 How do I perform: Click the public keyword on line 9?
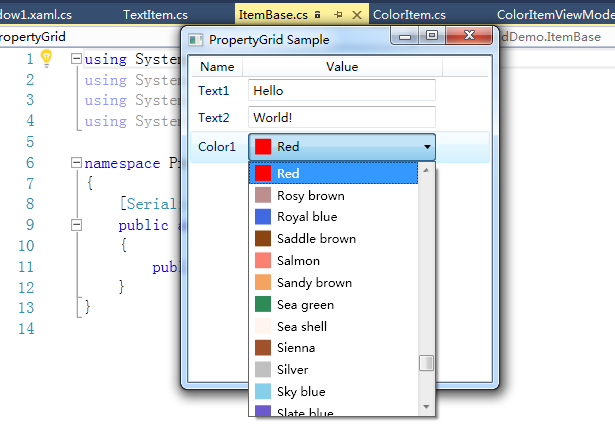point(144,225)
